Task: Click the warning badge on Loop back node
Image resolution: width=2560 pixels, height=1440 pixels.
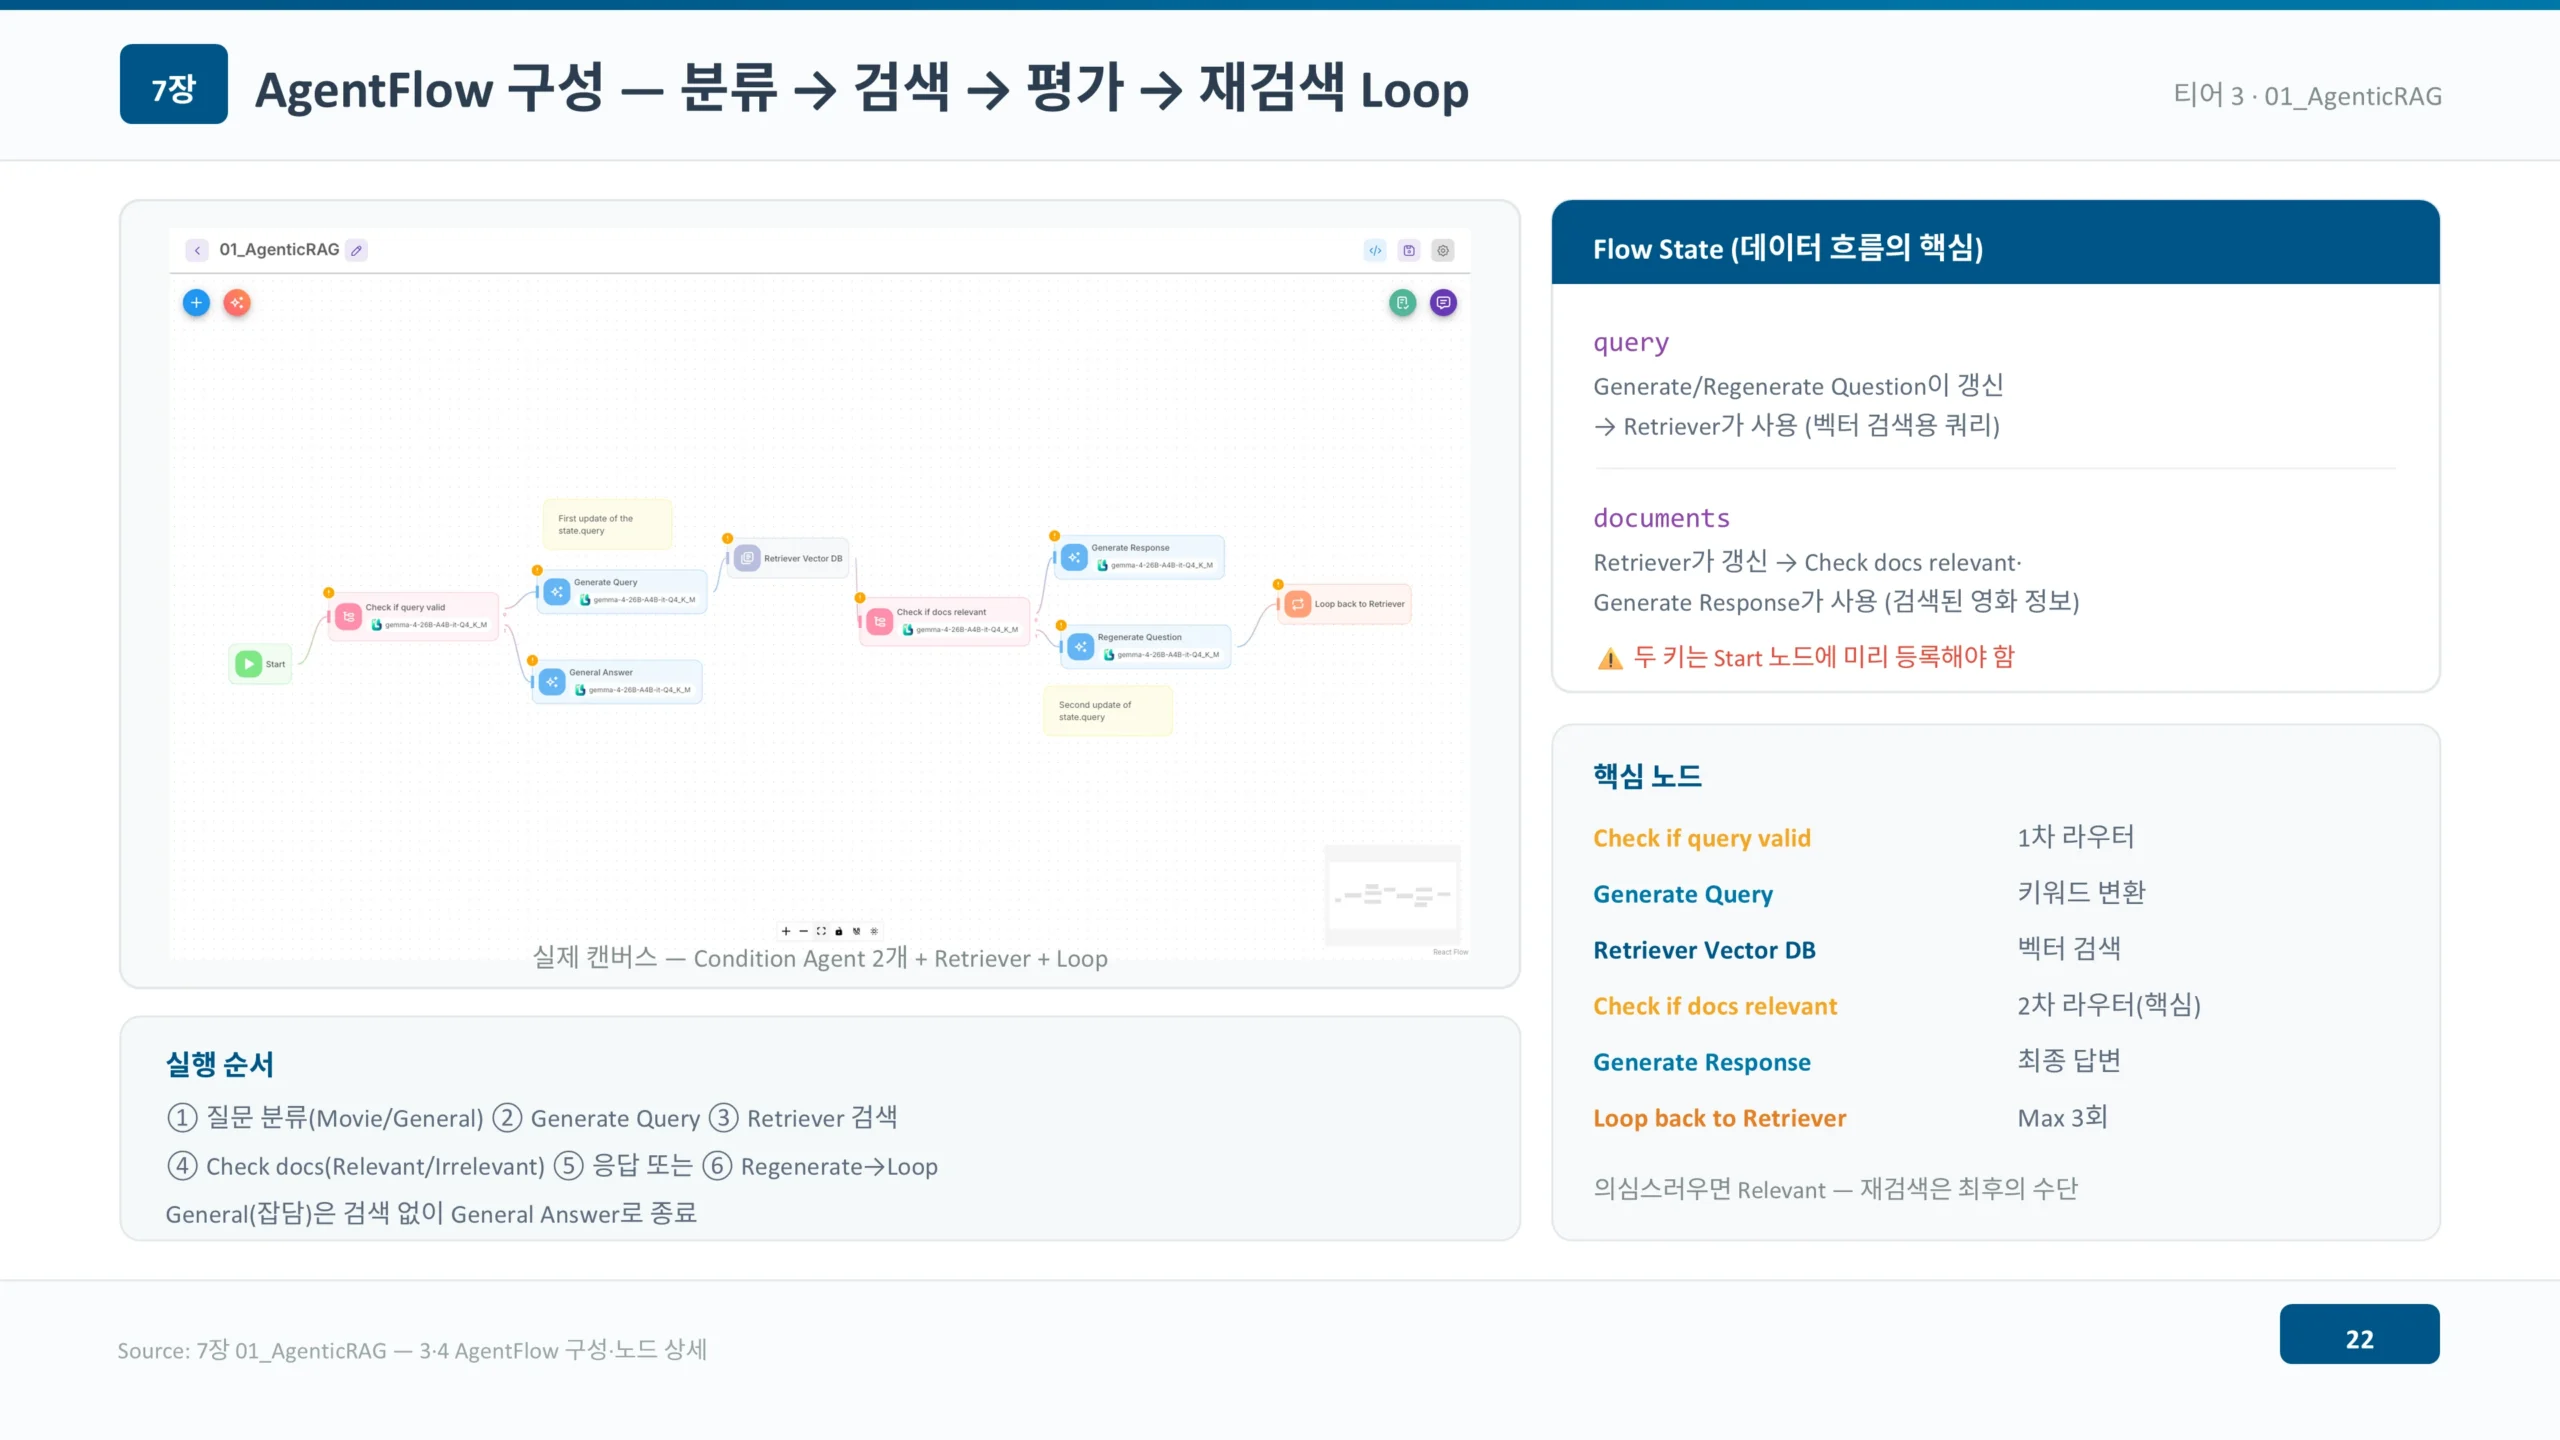Action: 1278,584
